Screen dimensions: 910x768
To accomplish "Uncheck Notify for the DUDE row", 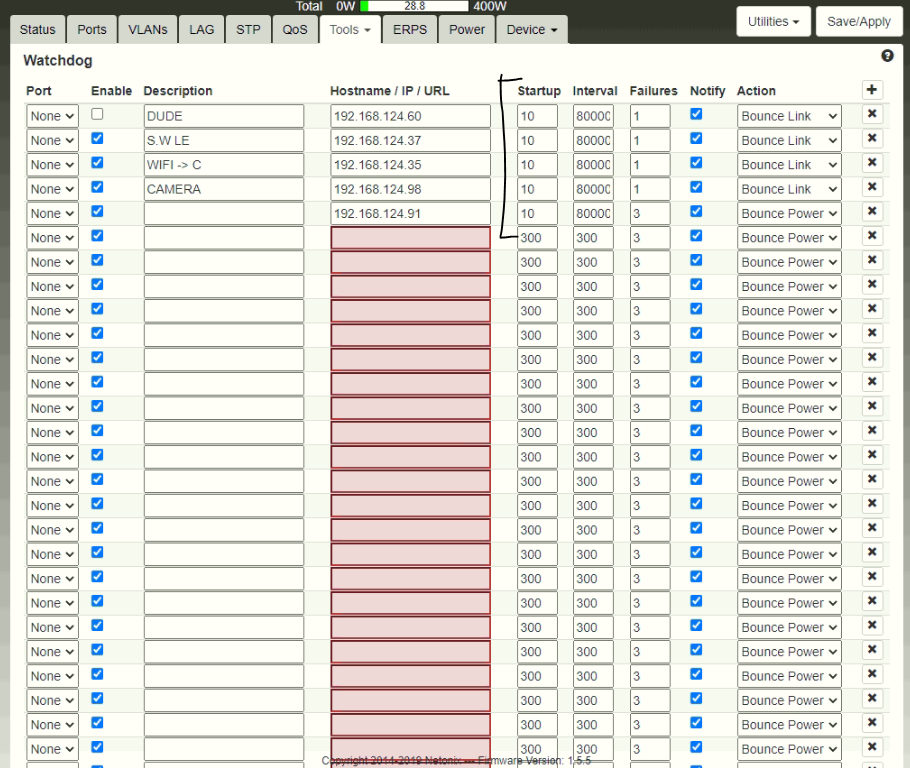I will pos(696,114).
